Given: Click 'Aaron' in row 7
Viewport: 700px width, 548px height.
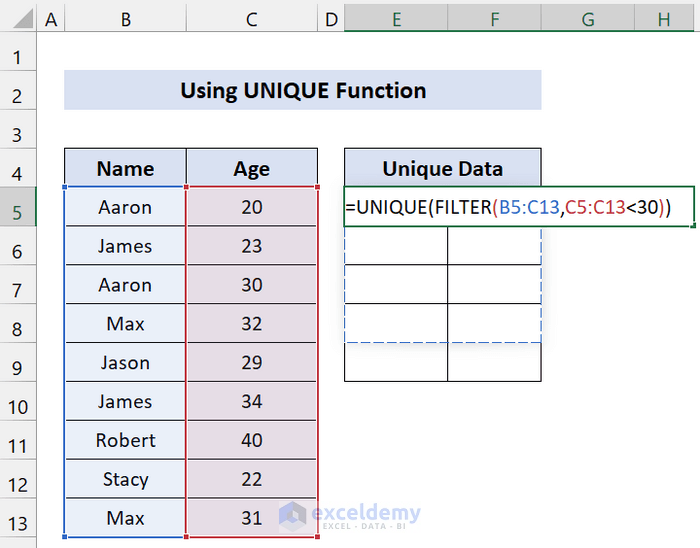Looking at the screenshot, I should point(125,285).
